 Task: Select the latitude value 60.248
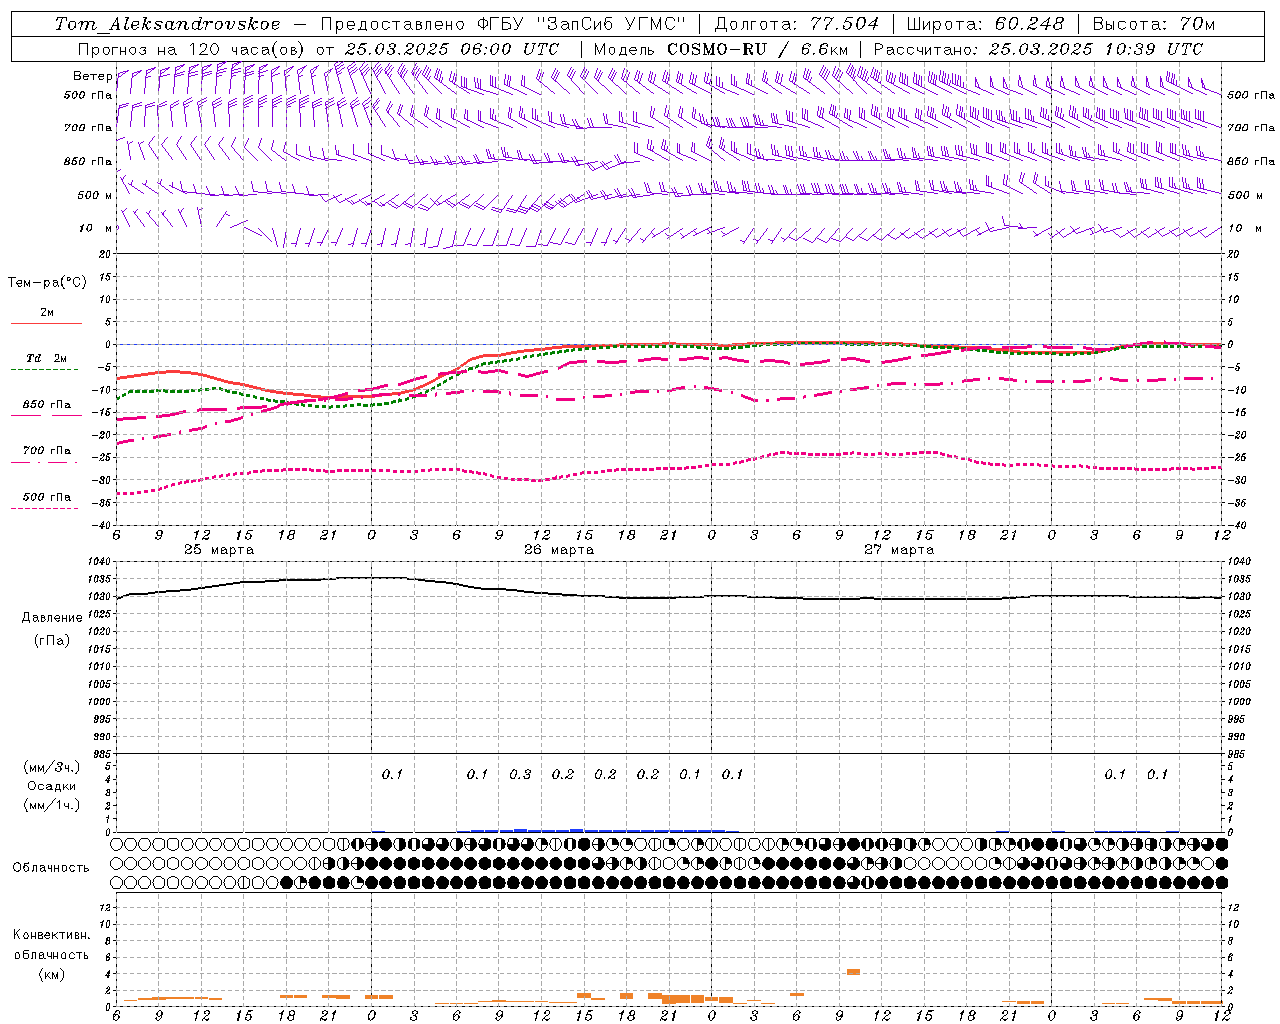pos(1030,24)
